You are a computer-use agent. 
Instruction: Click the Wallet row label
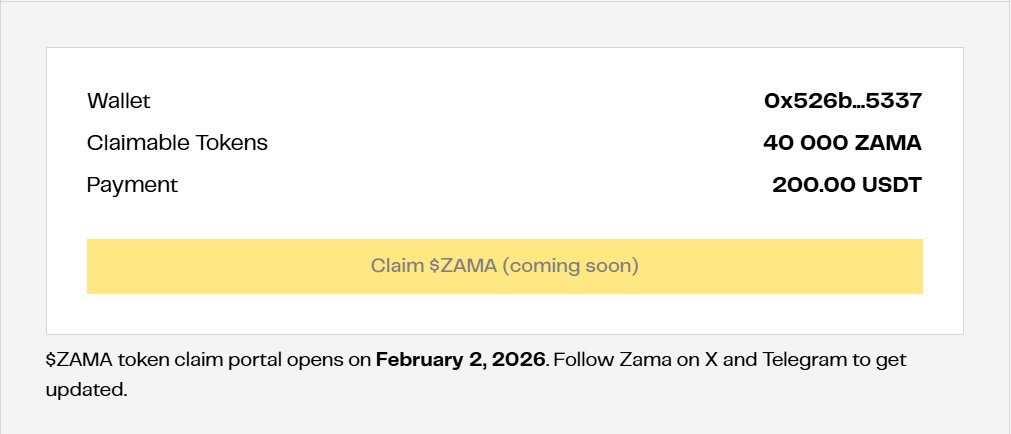click(119, 101)
